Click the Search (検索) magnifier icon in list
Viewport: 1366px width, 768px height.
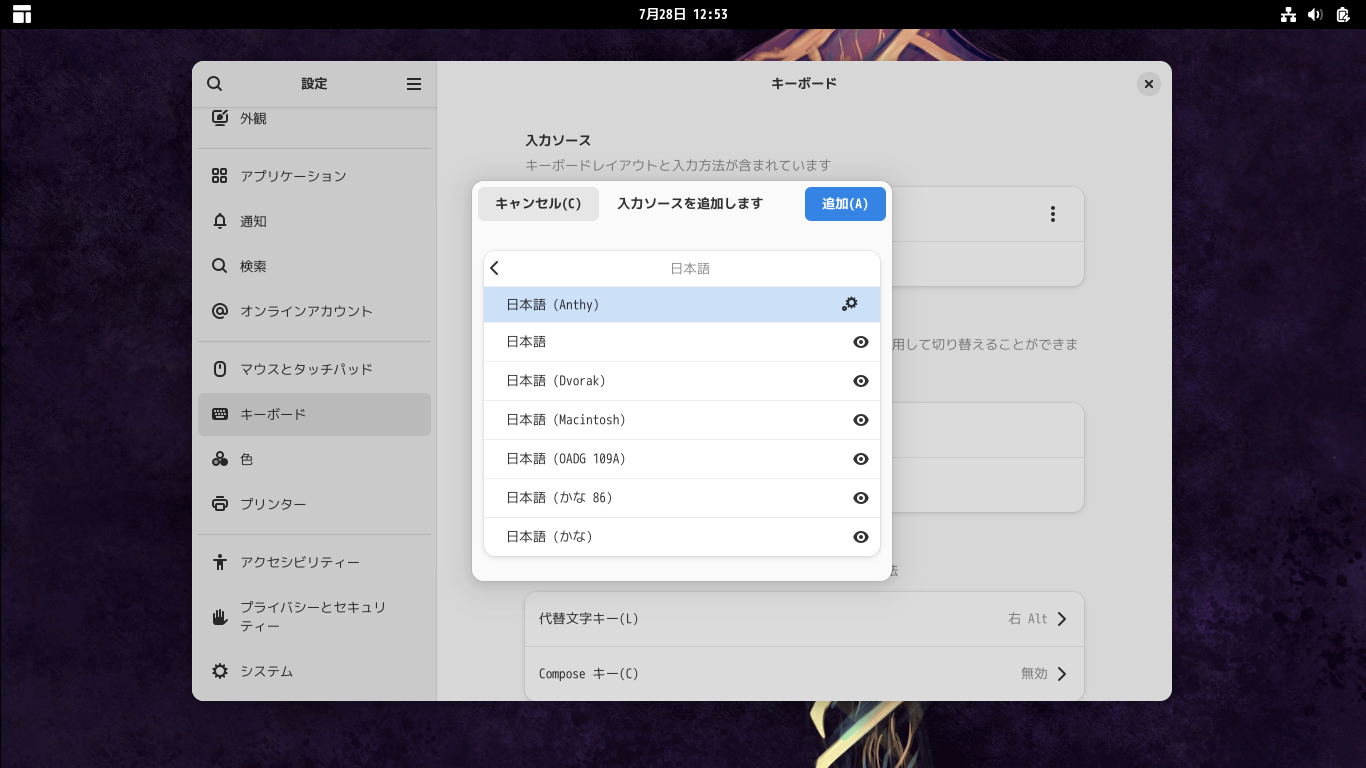[220, 266]
